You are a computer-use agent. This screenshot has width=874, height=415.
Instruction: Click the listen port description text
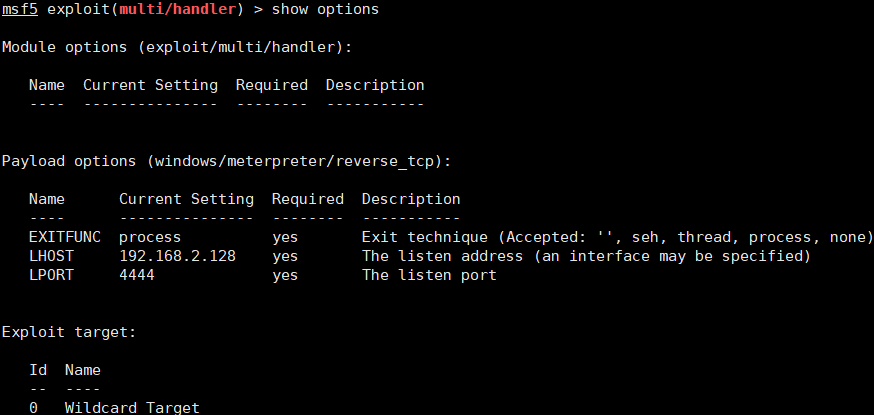coord(429,275)
